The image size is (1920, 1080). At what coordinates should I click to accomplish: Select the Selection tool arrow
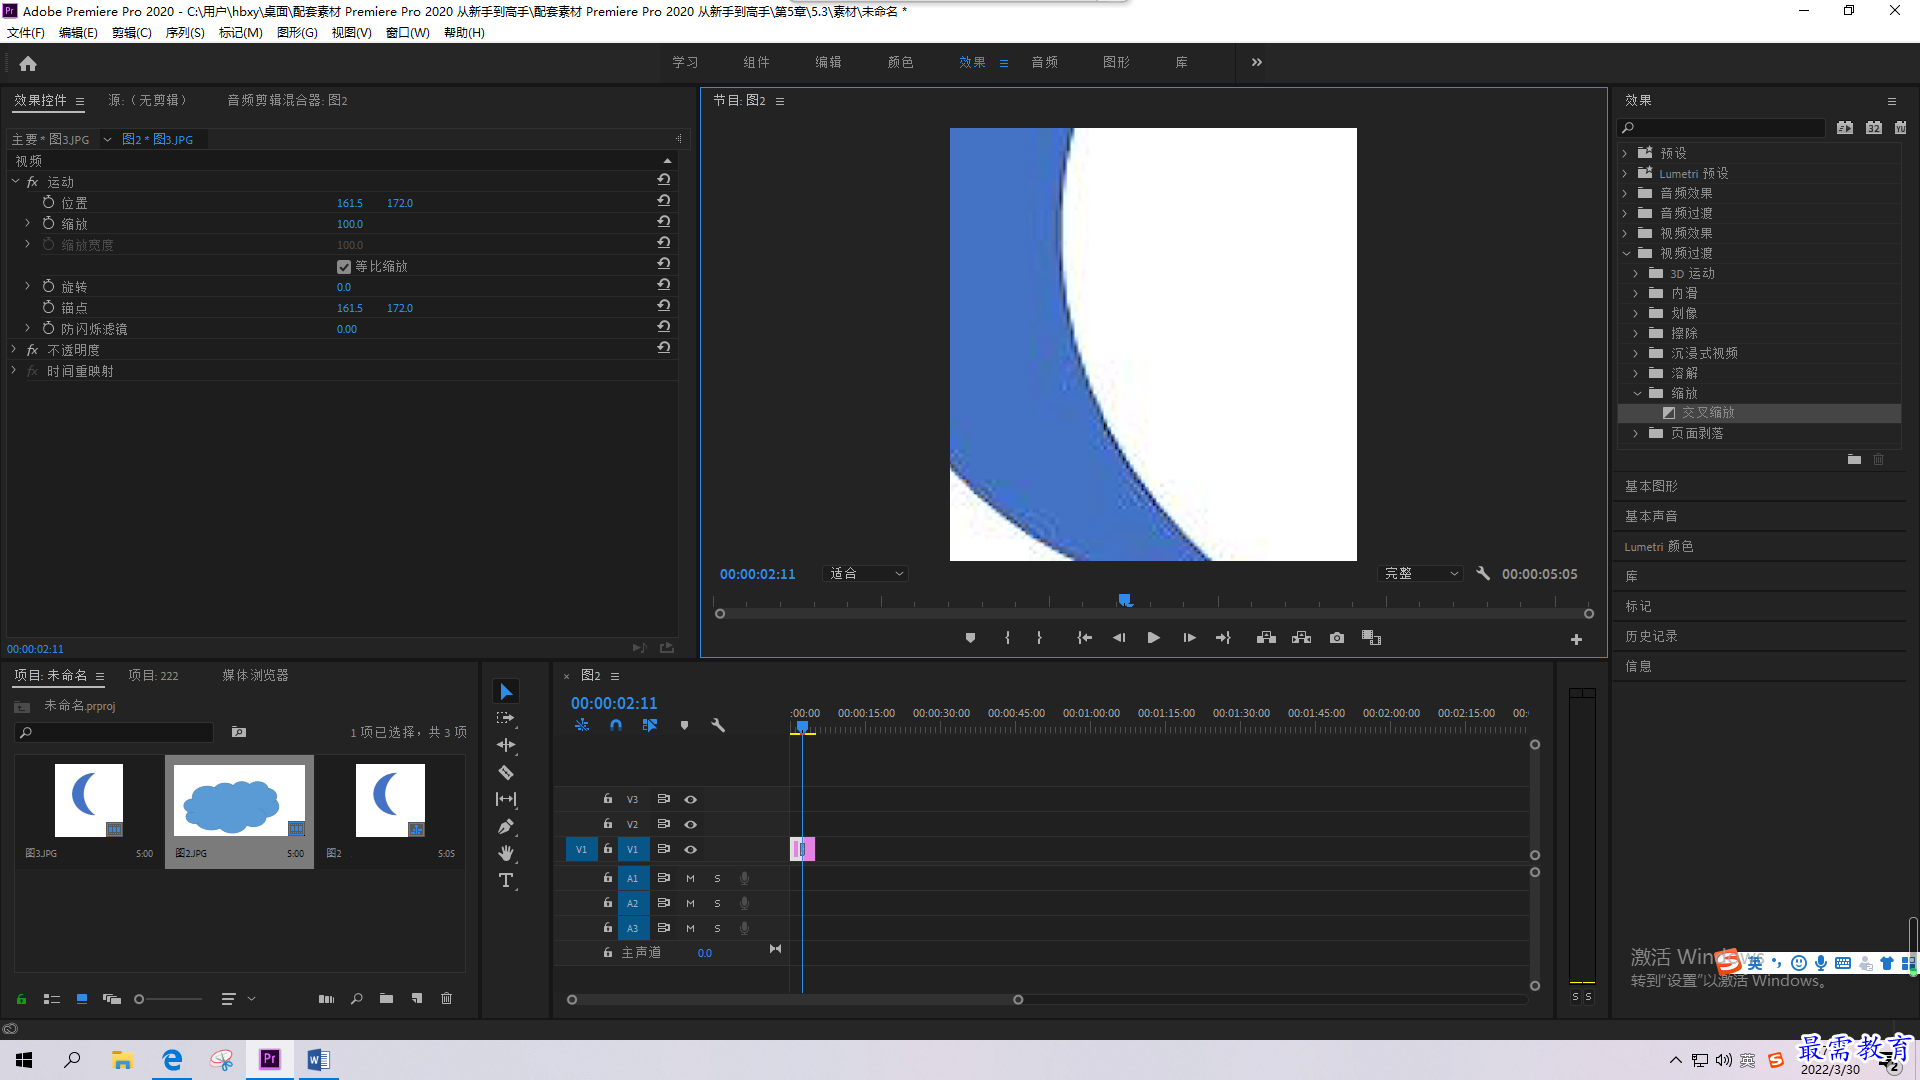point(506,691)
